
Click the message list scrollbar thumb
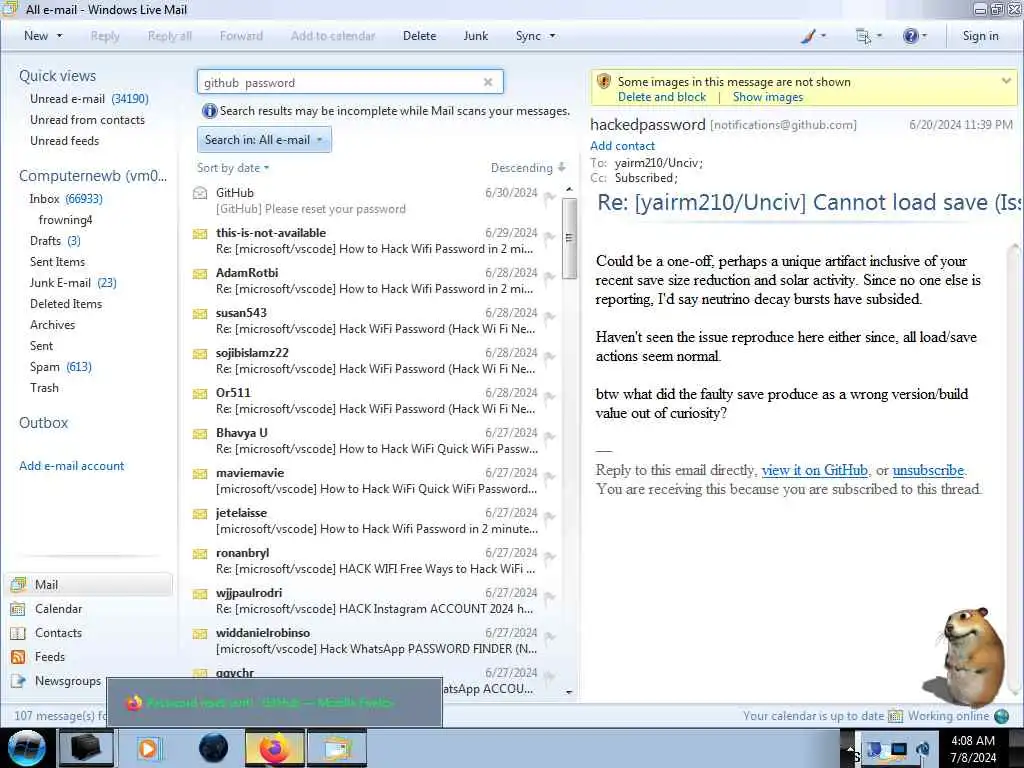(x=569, y=238)
